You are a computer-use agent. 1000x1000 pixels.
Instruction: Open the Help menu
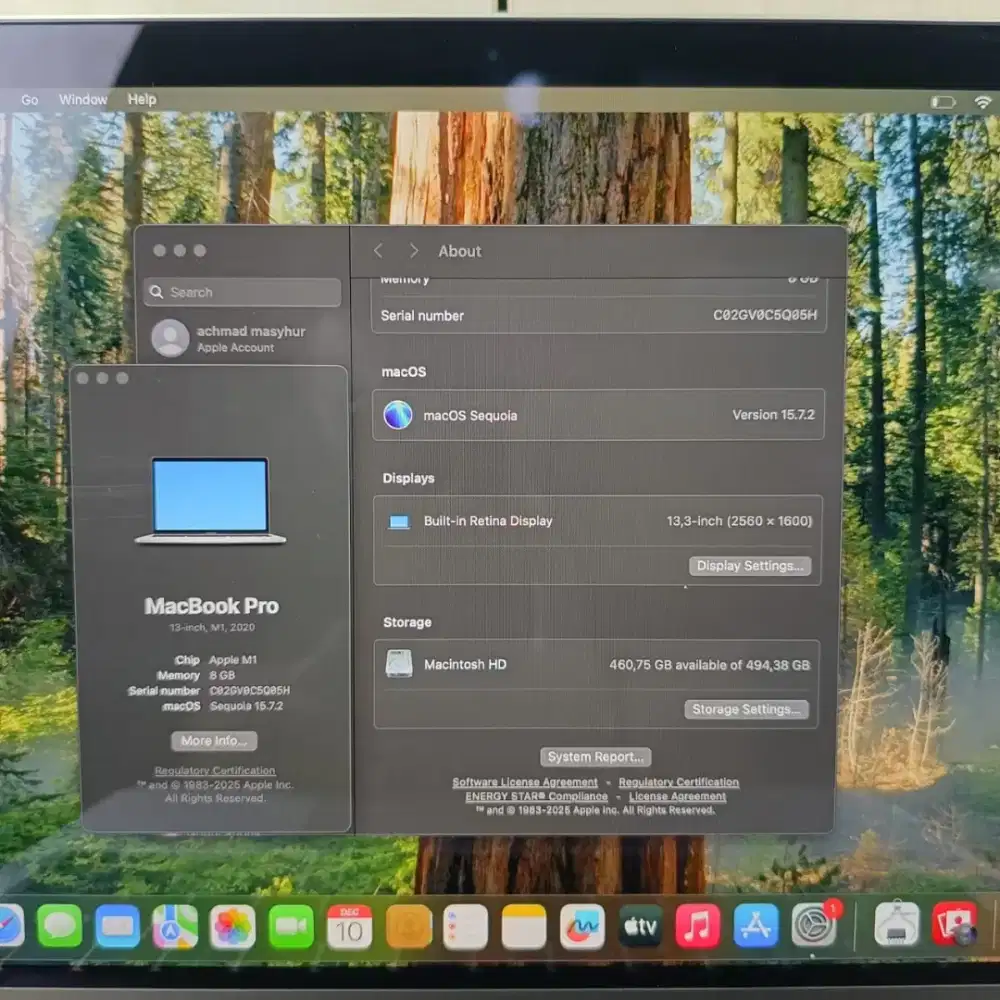tap(141, 99)
